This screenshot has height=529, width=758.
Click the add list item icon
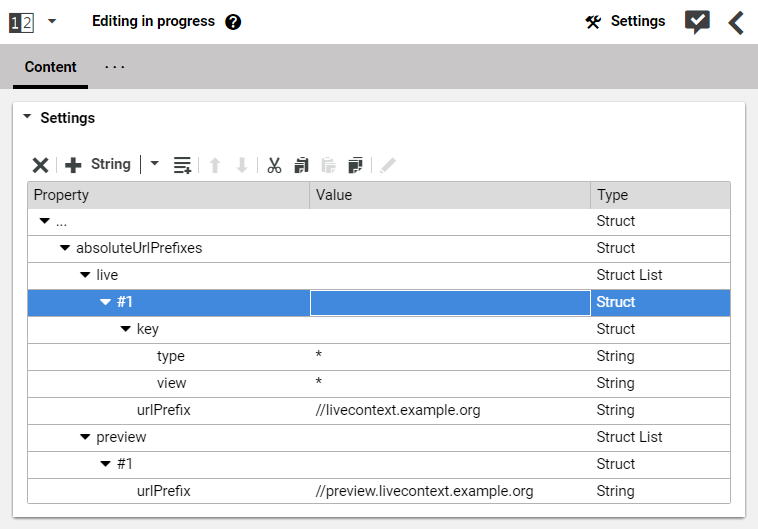coord(182,165)
